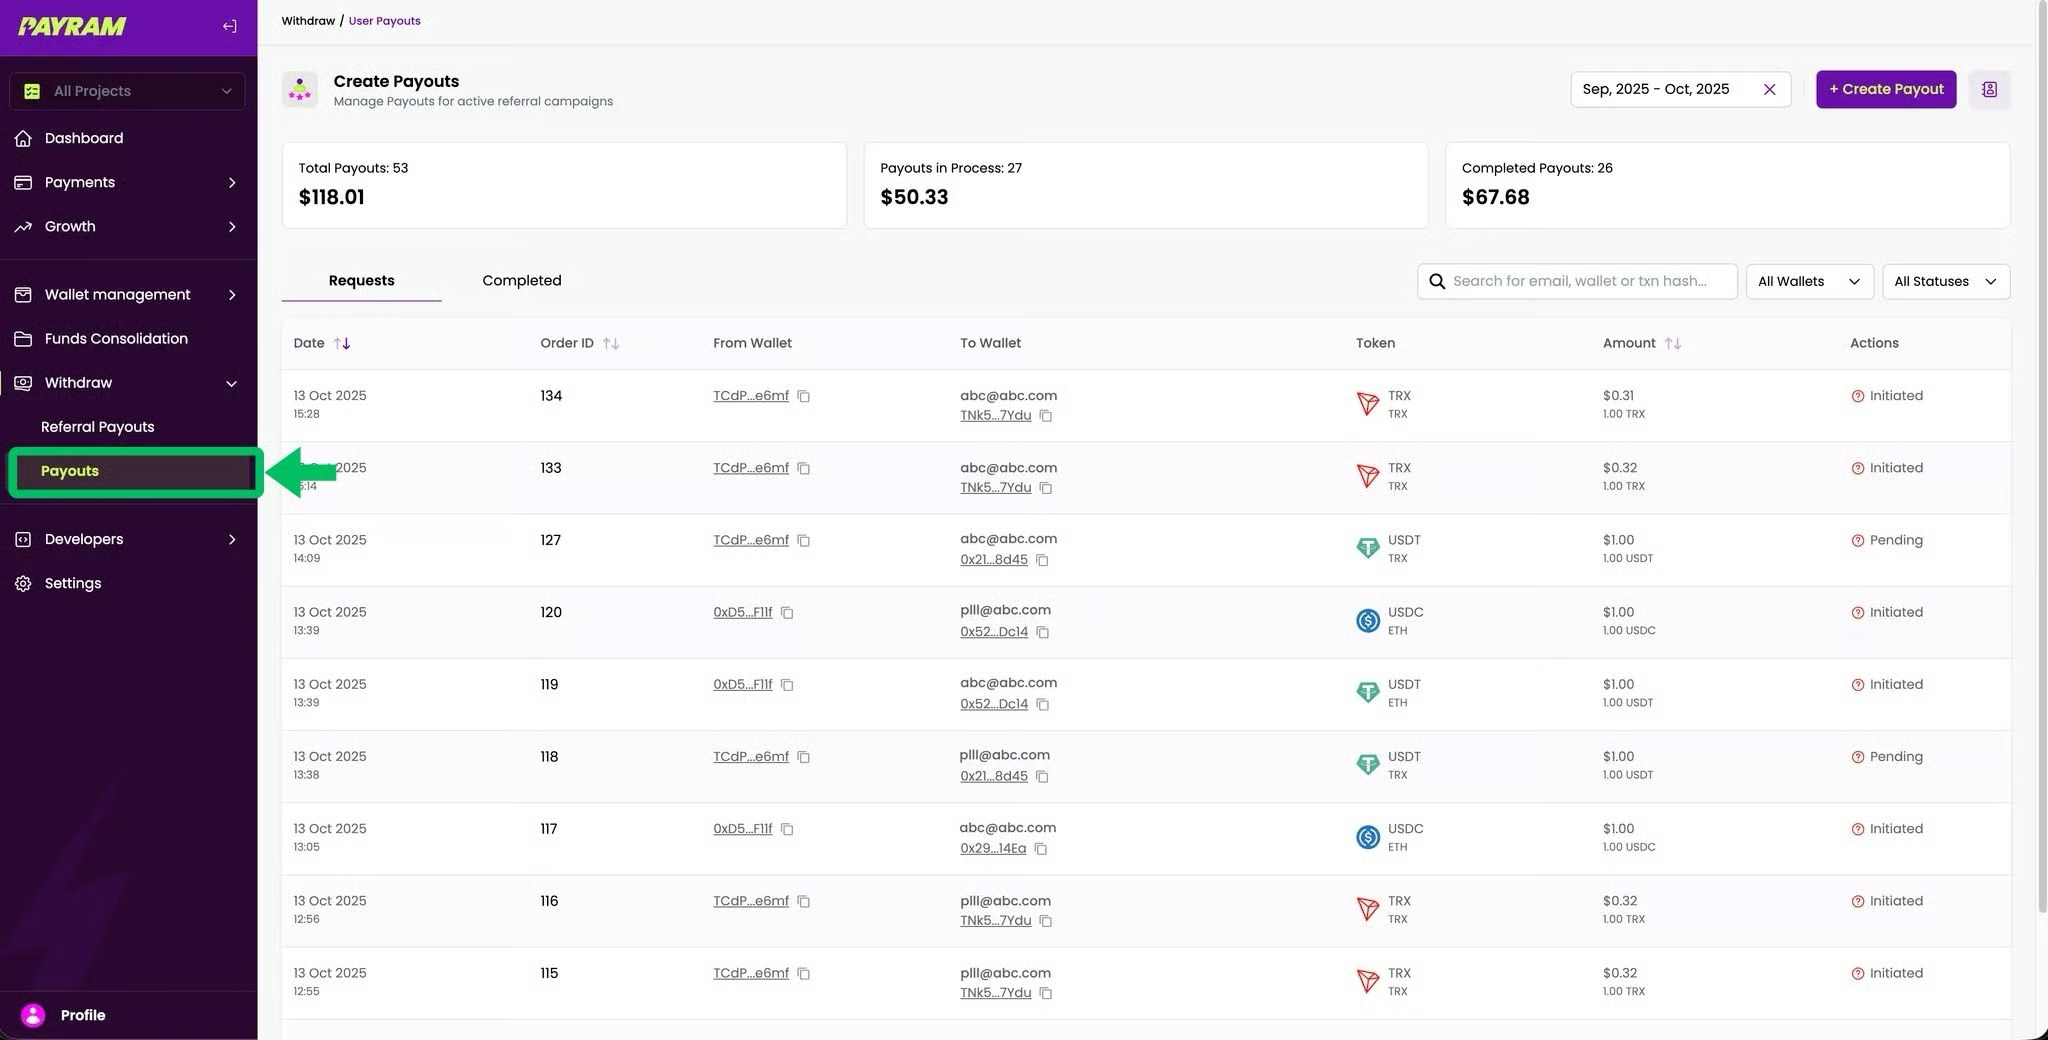Copy the To Wallet address for order 127

point(1042,561)
